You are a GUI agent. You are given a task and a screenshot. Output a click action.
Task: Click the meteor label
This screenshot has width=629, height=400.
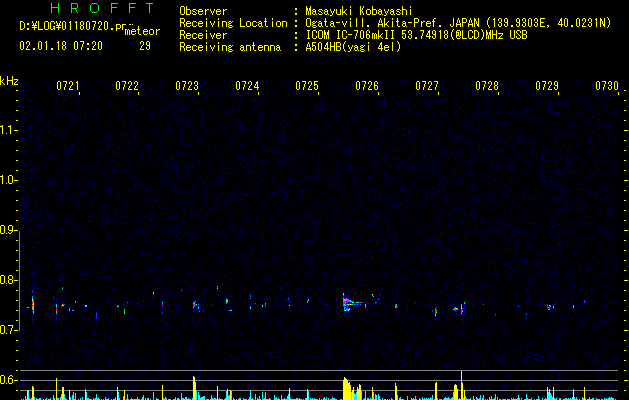[142, 31]
